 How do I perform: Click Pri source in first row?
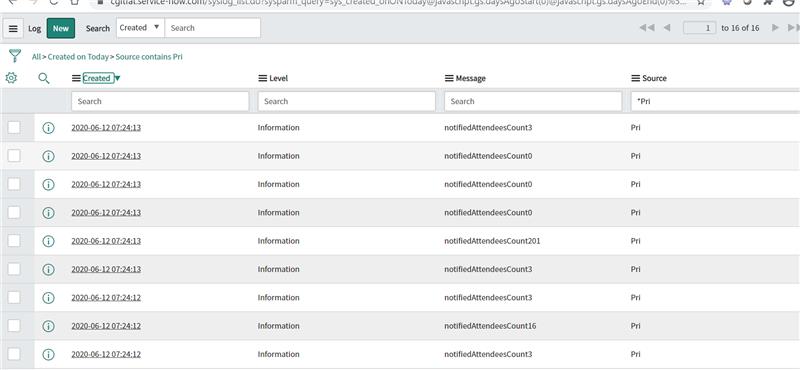click(636, 128)
